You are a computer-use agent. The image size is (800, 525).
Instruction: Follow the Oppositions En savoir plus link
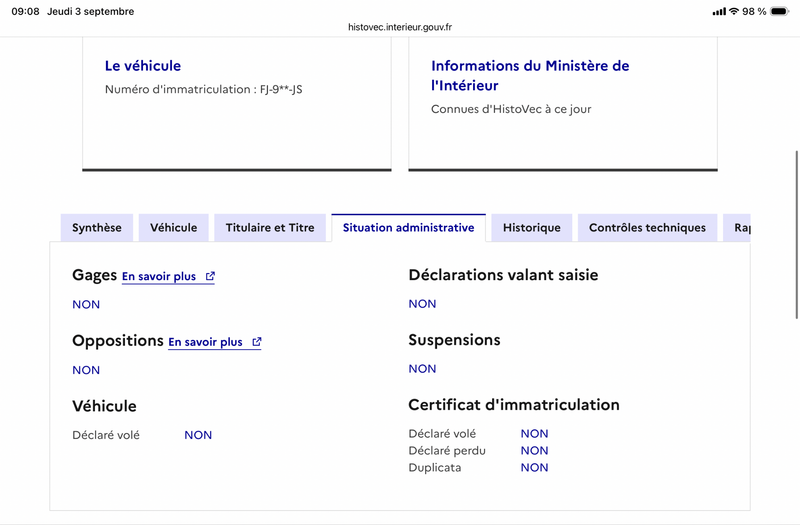[205, 342]
